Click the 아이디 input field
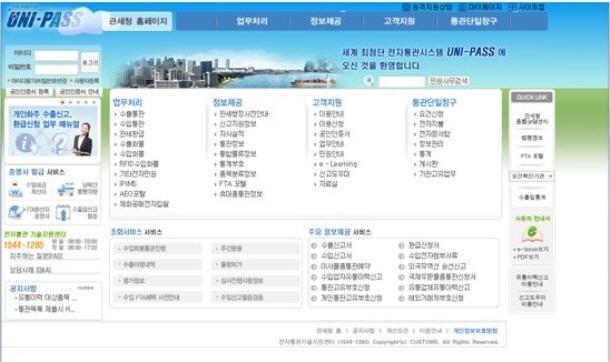This screenshot has height=362, width=610. [56, 55]
